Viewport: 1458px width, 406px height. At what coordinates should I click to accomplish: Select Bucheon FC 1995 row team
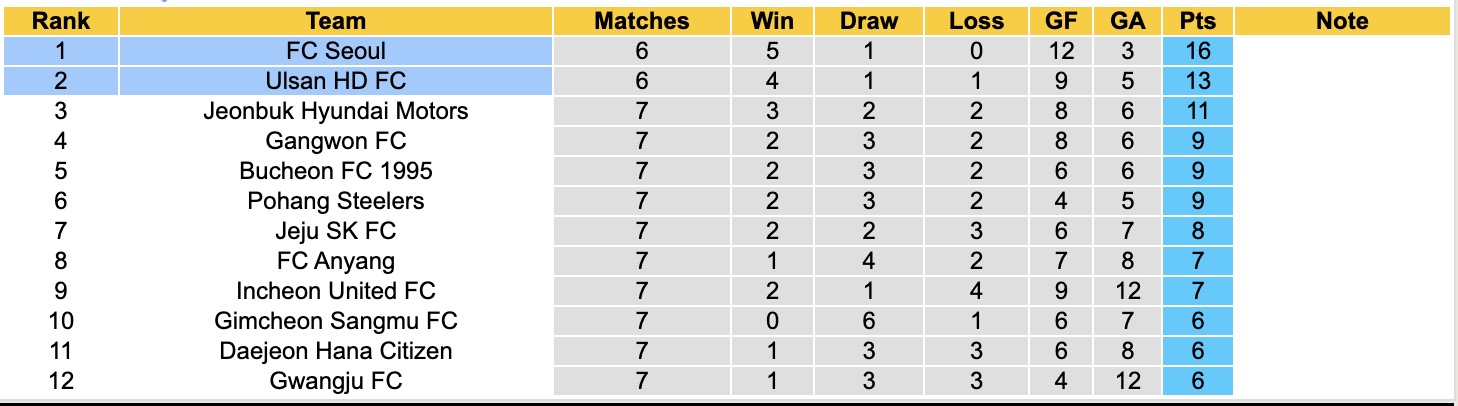(335, 171)
